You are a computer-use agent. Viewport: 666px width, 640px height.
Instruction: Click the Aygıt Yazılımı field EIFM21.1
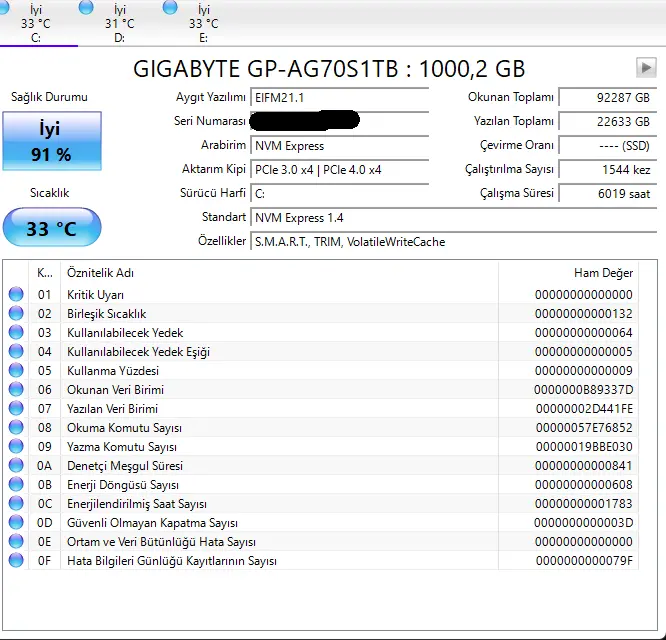click(340, 98)
